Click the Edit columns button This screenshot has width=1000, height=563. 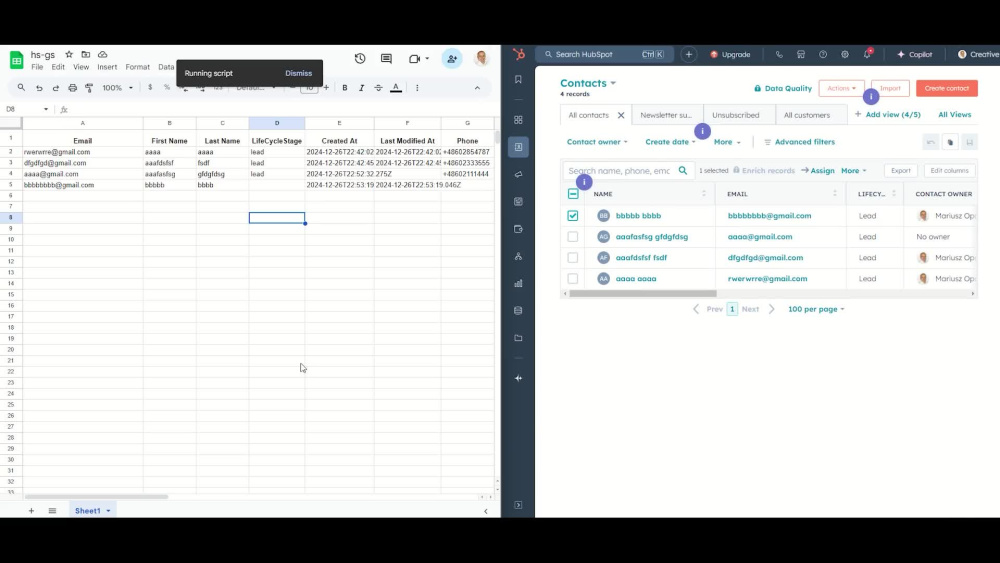click(949, 171)
